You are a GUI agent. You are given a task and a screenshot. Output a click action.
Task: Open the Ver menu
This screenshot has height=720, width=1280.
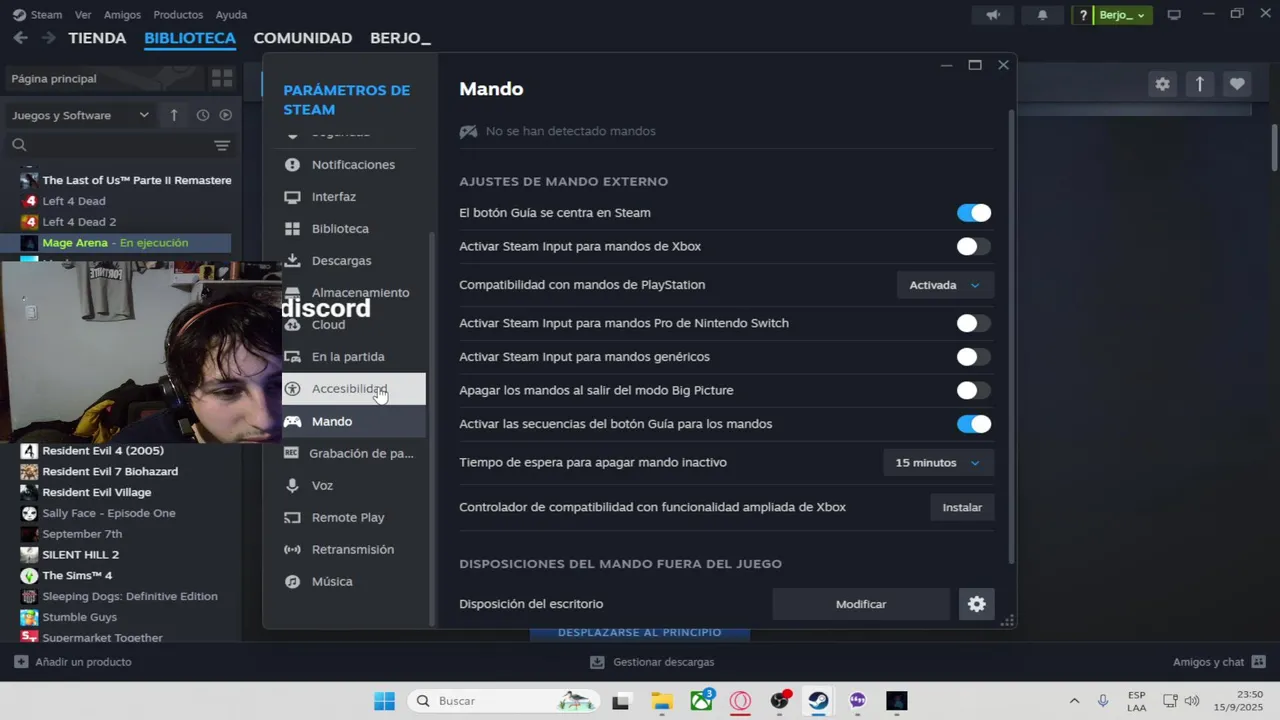(83, 15)
